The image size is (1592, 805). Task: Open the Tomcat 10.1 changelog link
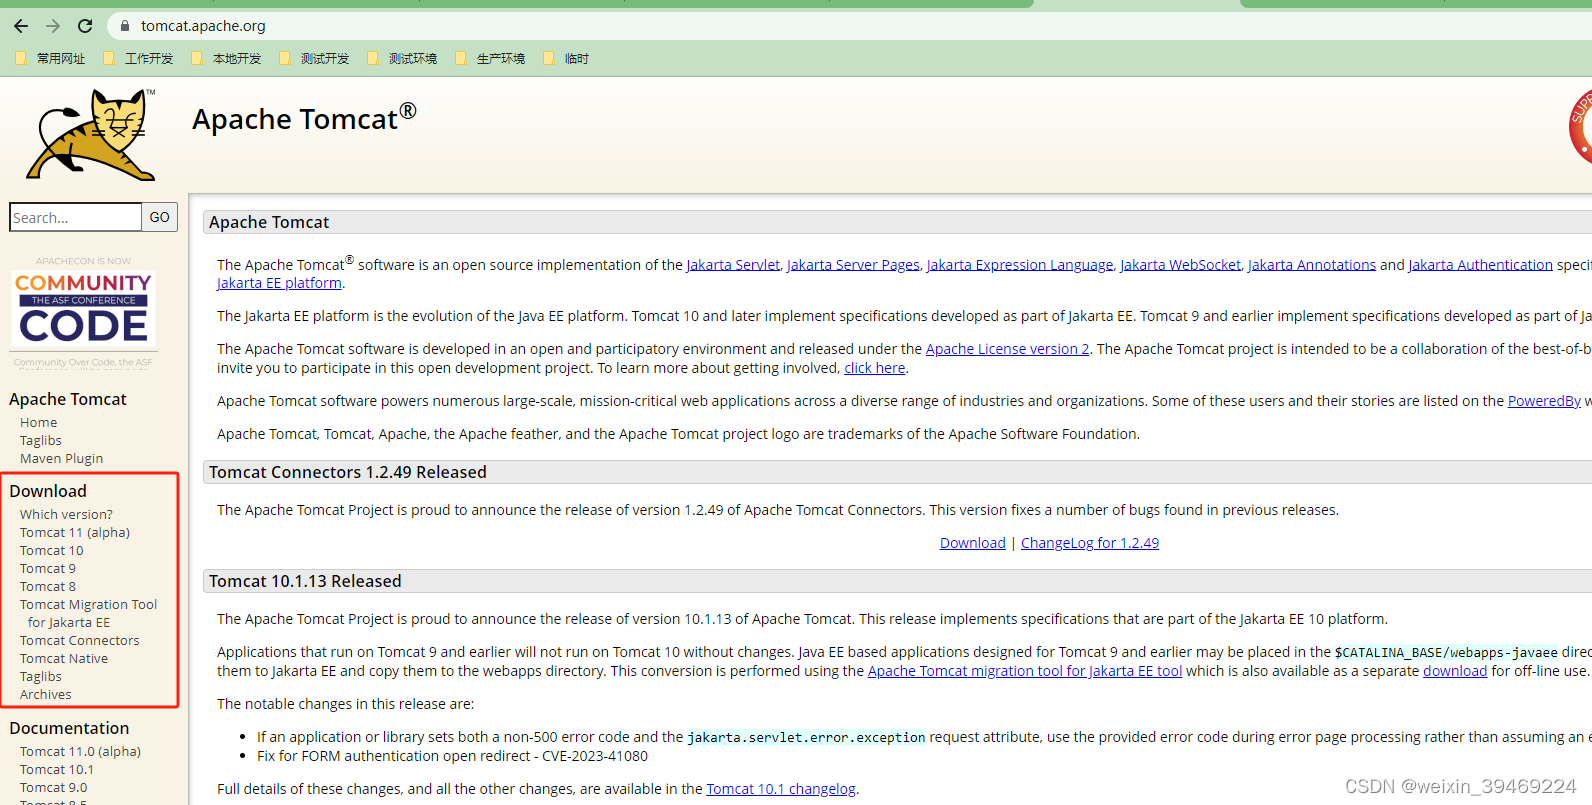click(781, 789)
